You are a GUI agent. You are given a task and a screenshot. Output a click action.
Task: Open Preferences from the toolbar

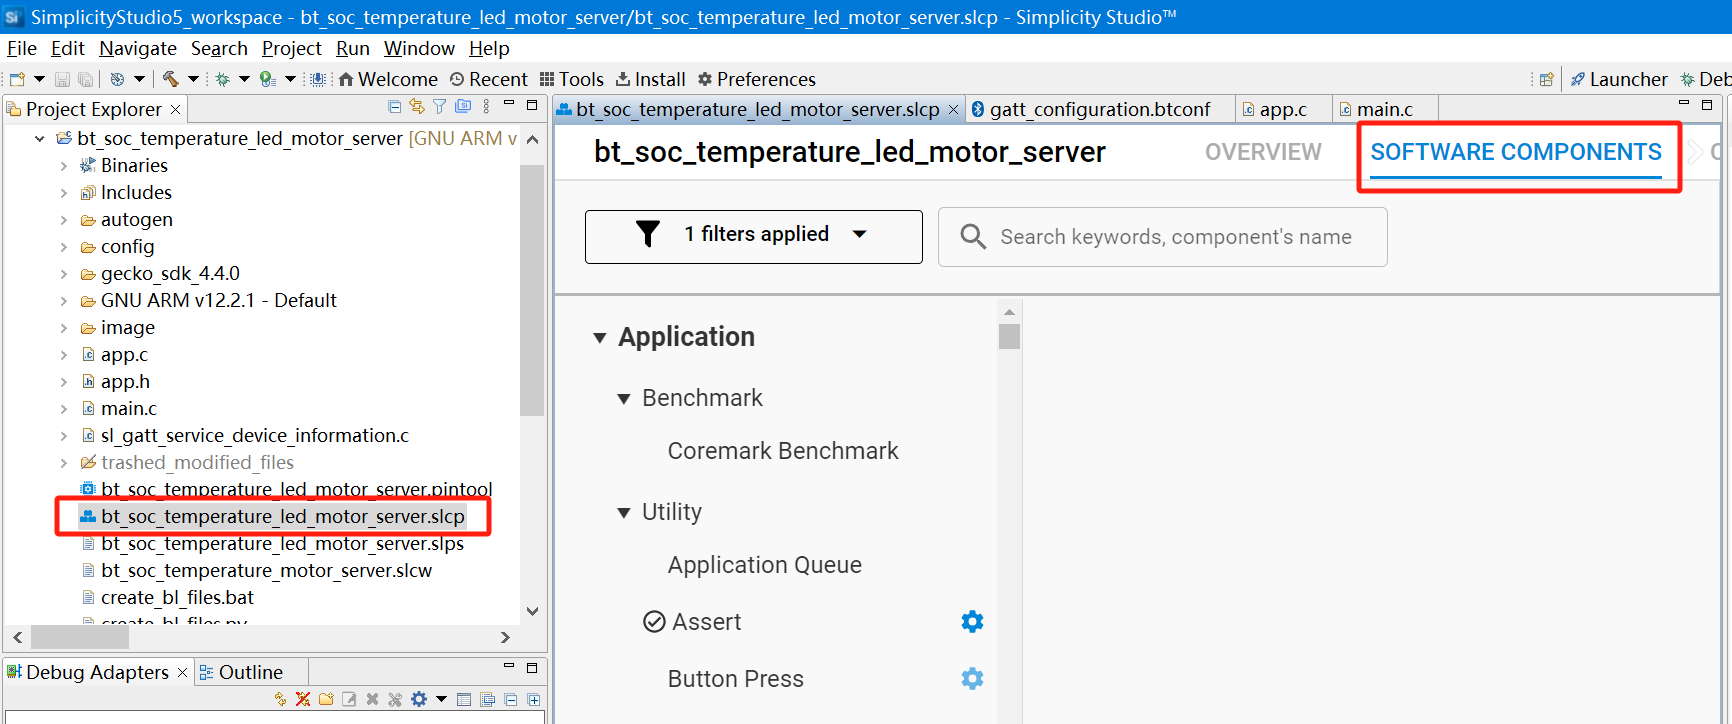pos(756,79)
